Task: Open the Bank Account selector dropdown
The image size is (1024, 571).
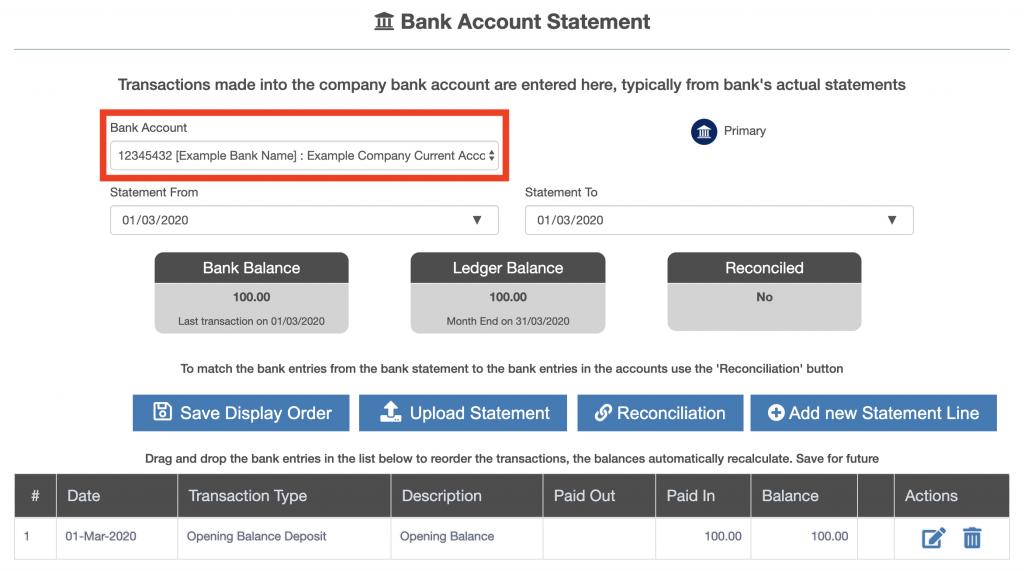Action: click(304, 155)
